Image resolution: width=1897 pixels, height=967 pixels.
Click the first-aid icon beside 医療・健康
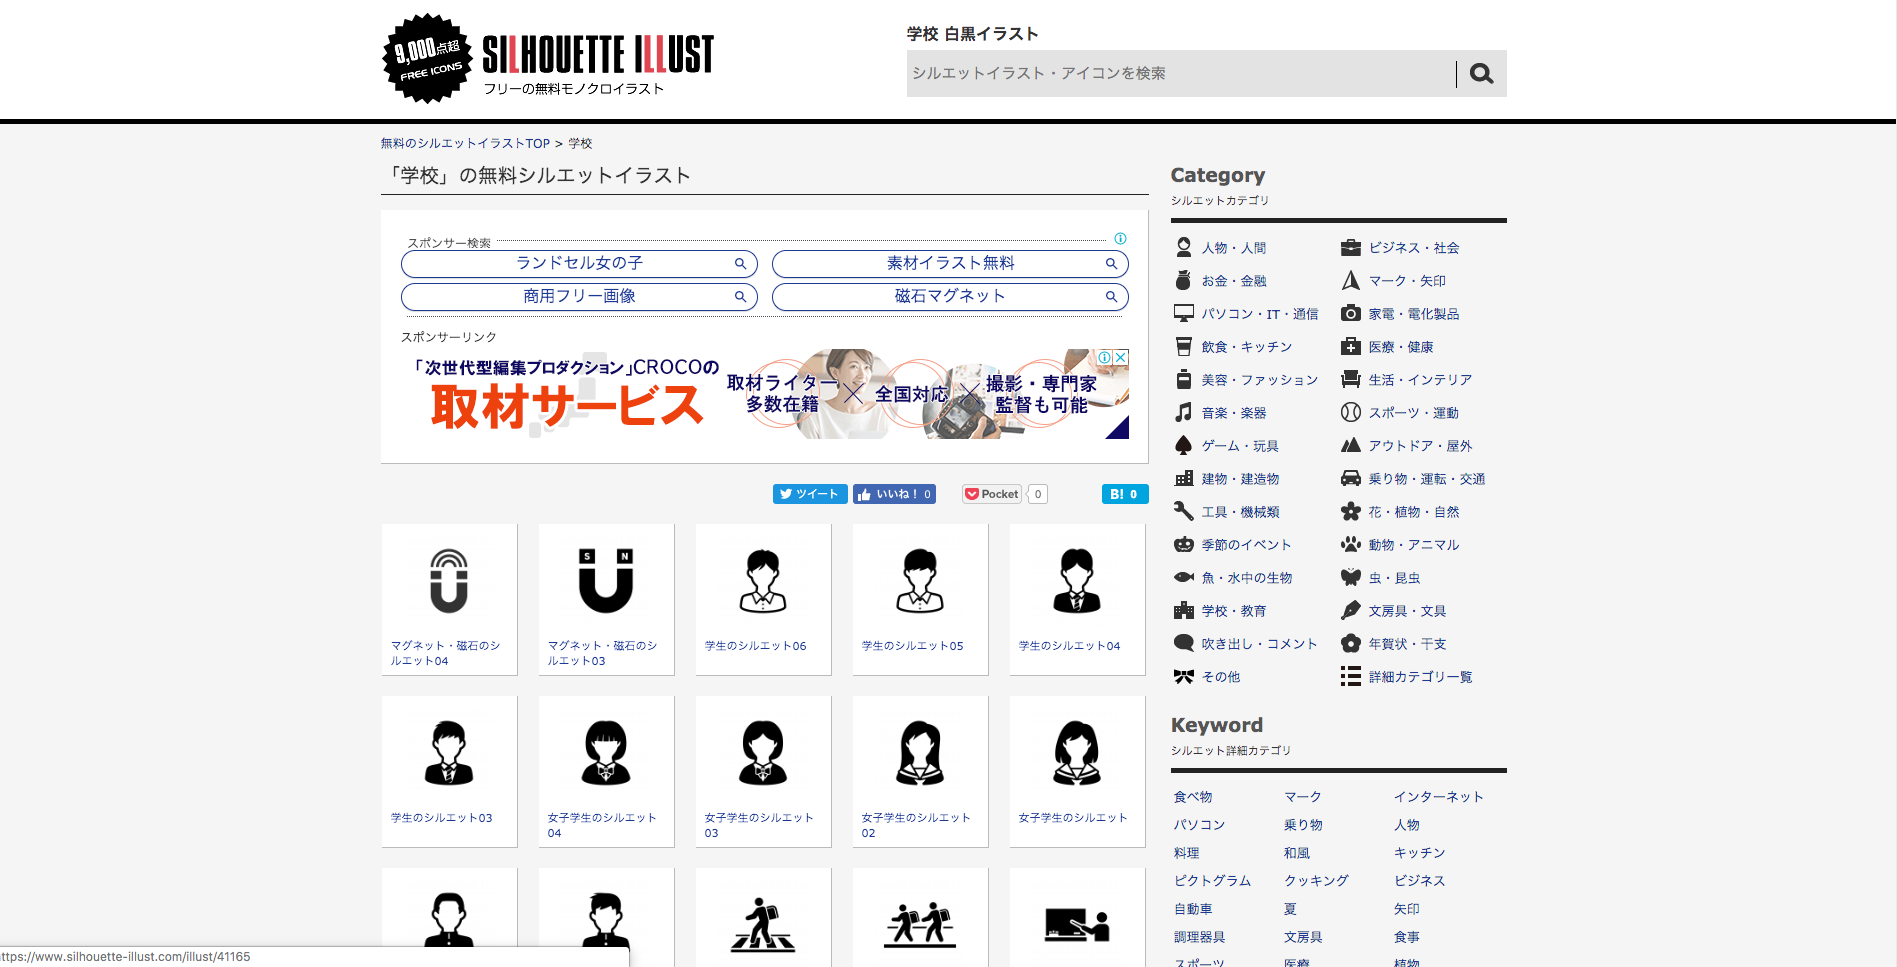1351,346
